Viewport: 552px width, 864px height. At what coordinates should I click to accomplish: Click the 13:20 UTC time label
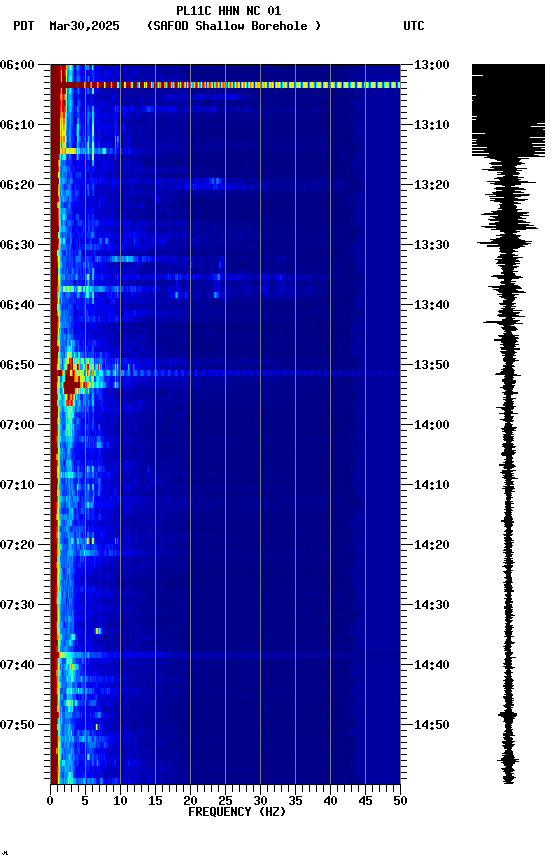click(431, 185)
